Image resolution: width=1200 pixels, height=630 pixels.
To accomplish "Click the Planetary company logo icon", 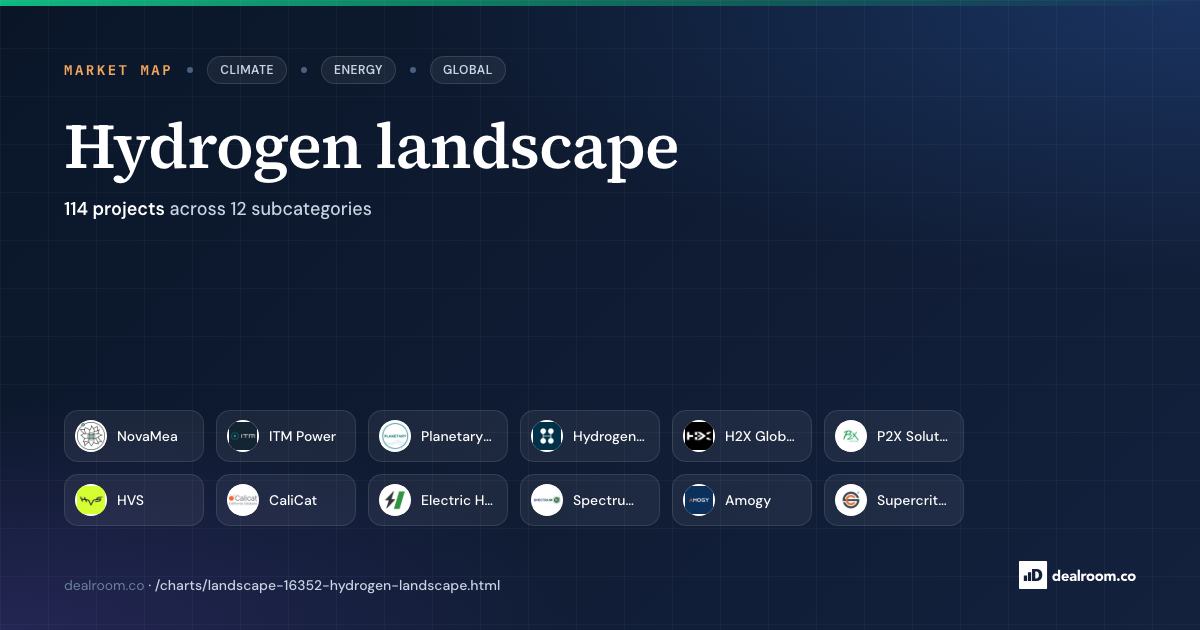I will (x=395, y=436).
